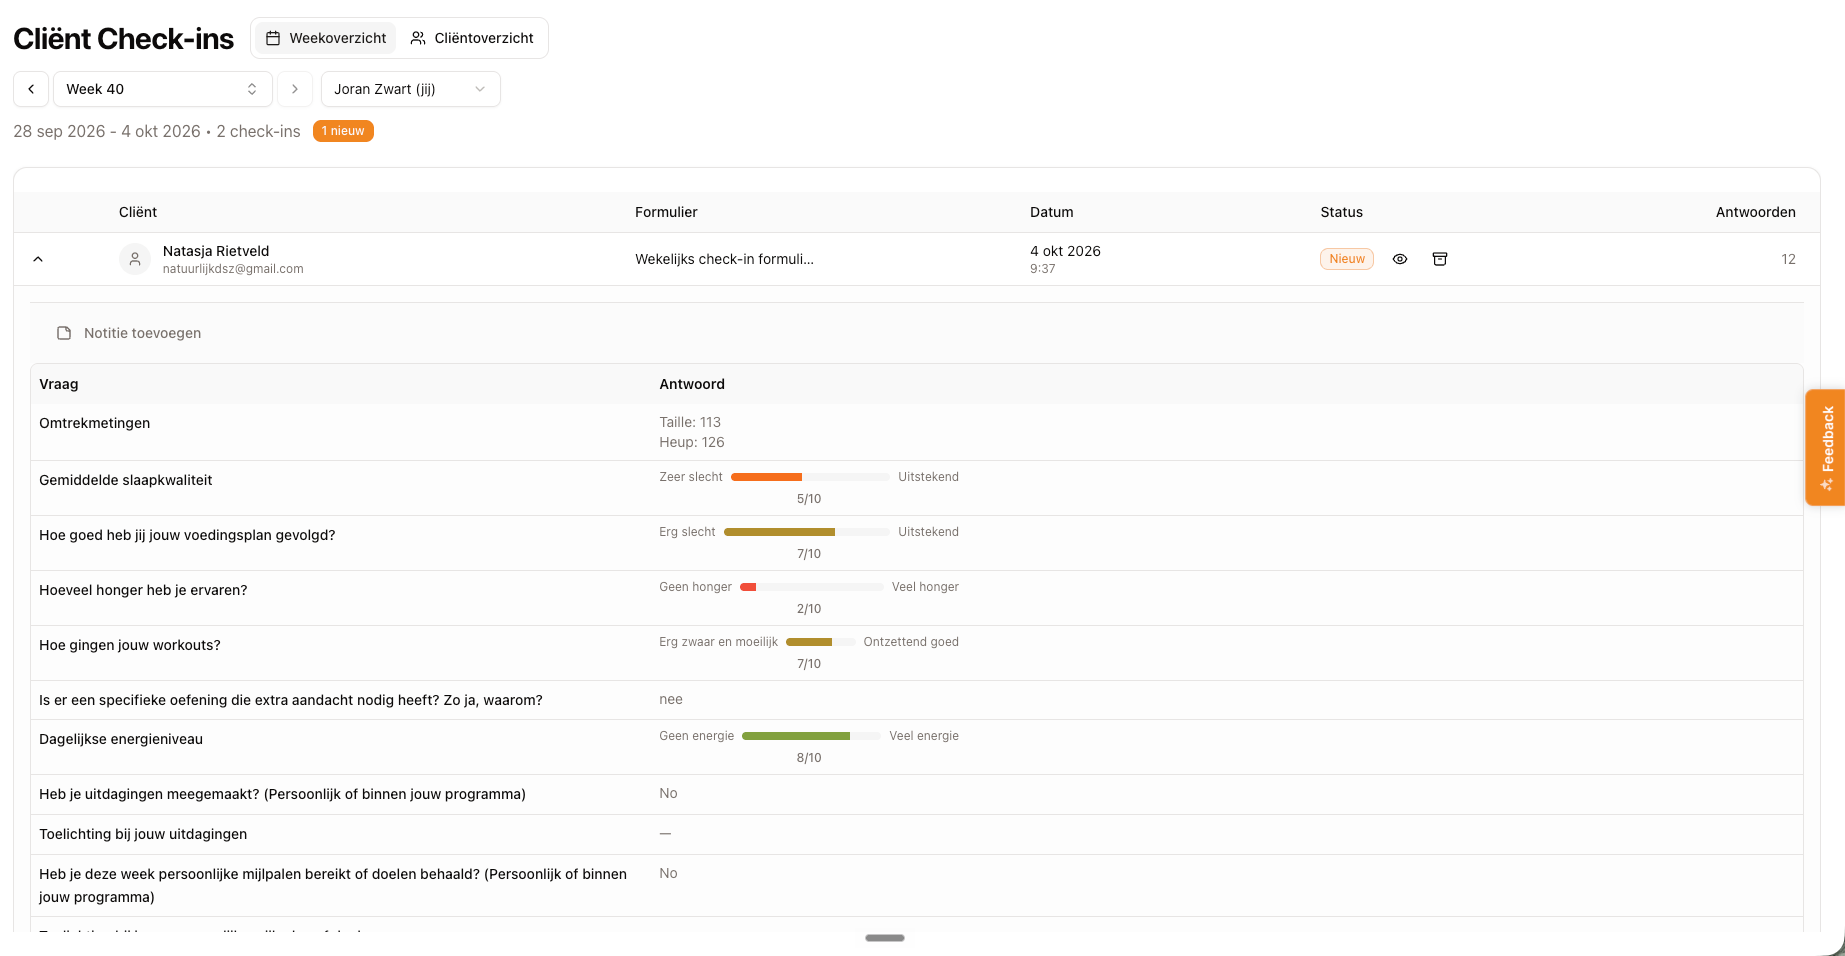Click the date 4 okt 2026

pos(1065,251)
